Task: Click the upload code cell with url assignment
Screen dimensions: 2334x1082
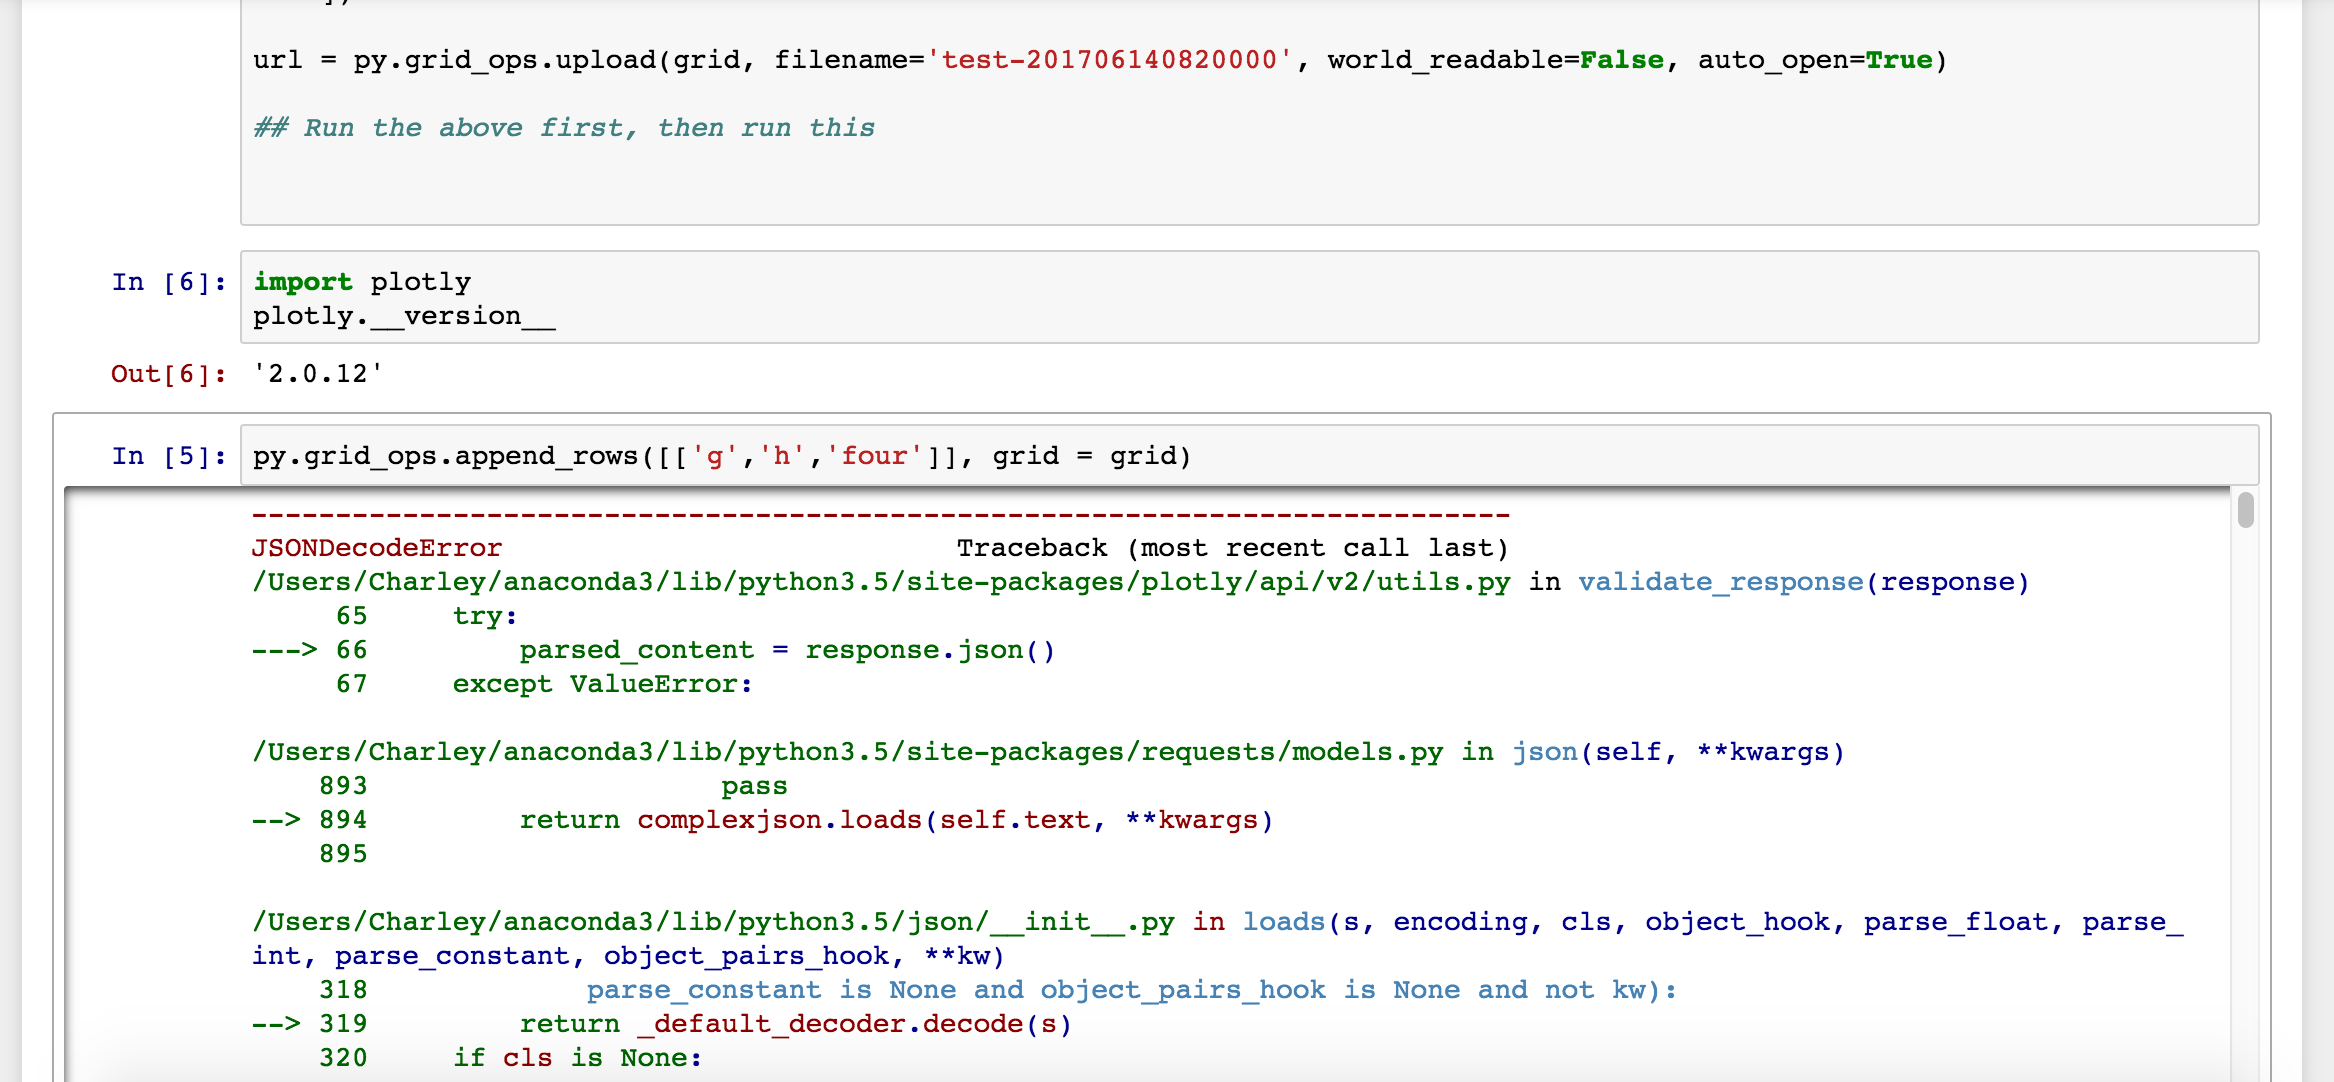Action: (x=1249, y=112)
